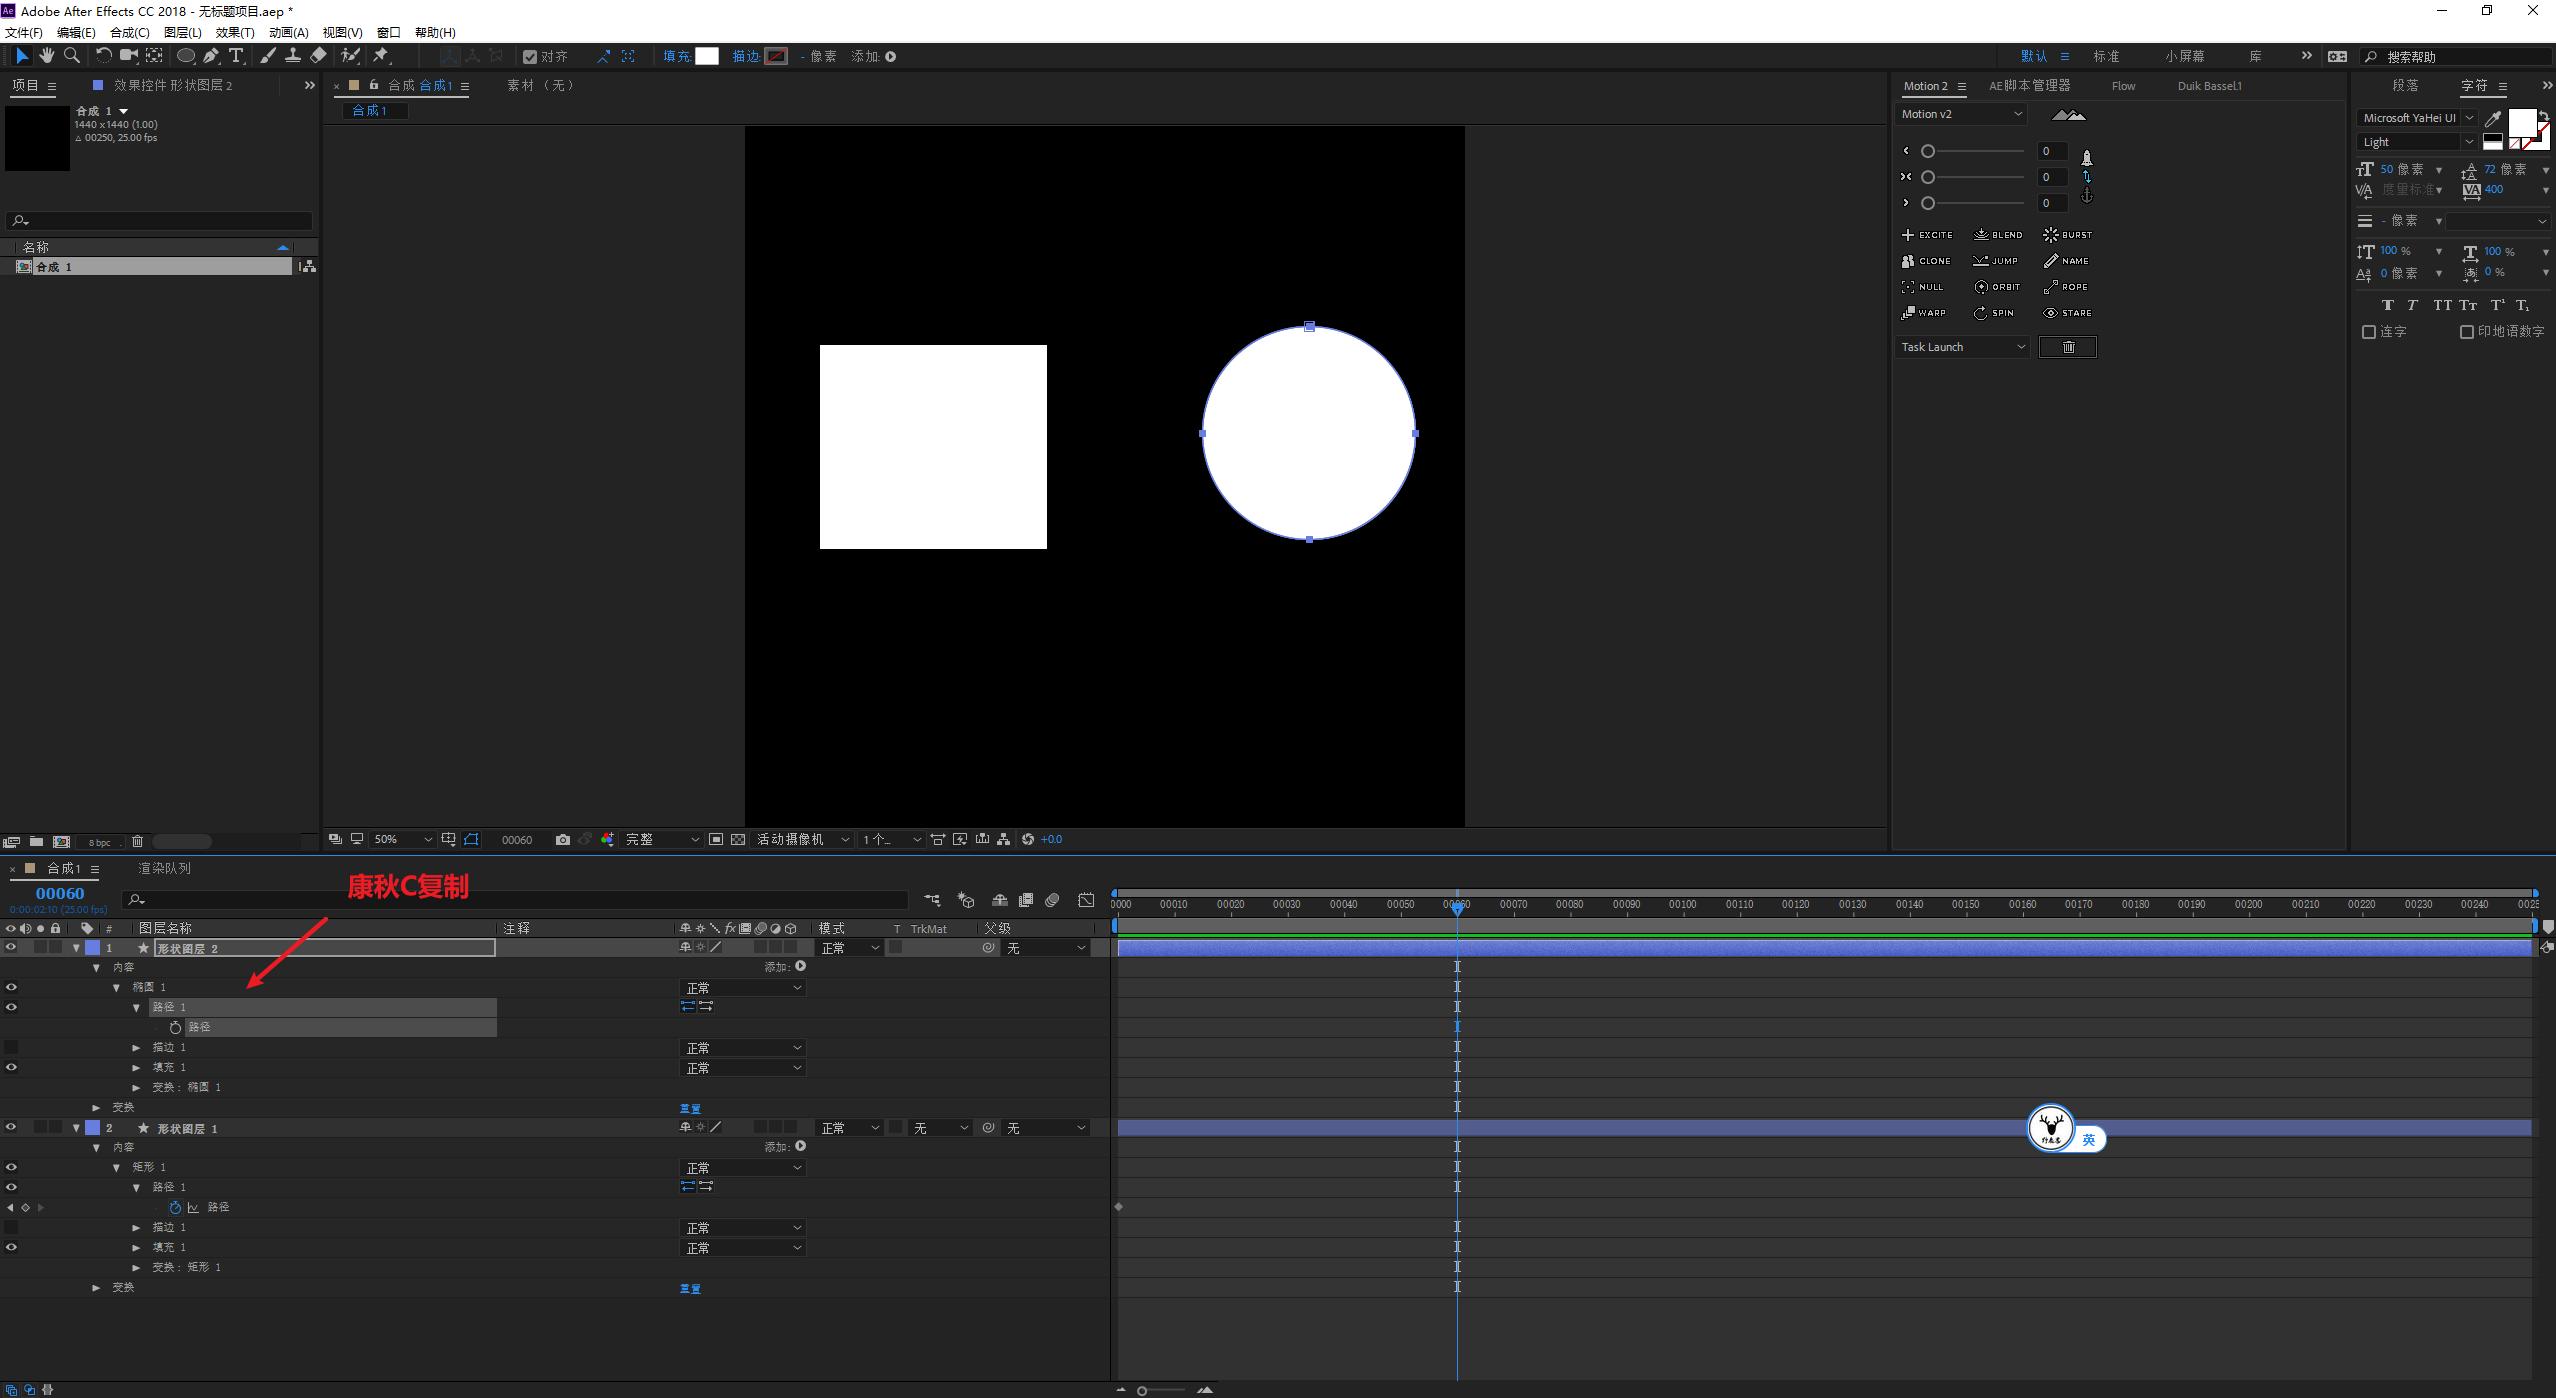Select the Zoom magnifier tool
This screenshot has height=1398, width=2556.
72,56
